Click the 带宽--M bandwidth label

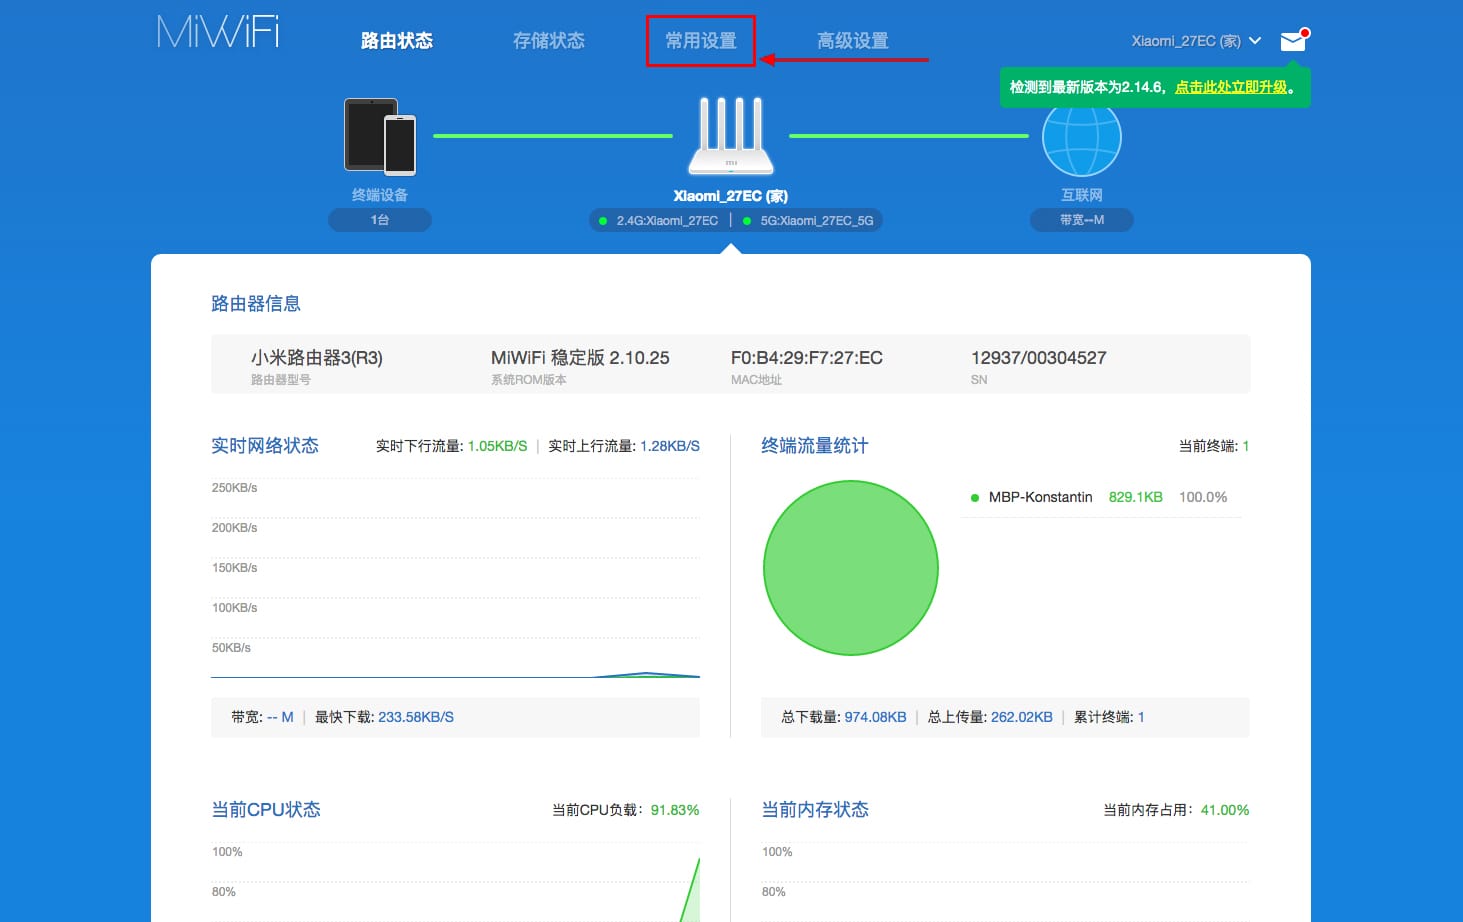pyautogui.click(x=1081, y=220)
